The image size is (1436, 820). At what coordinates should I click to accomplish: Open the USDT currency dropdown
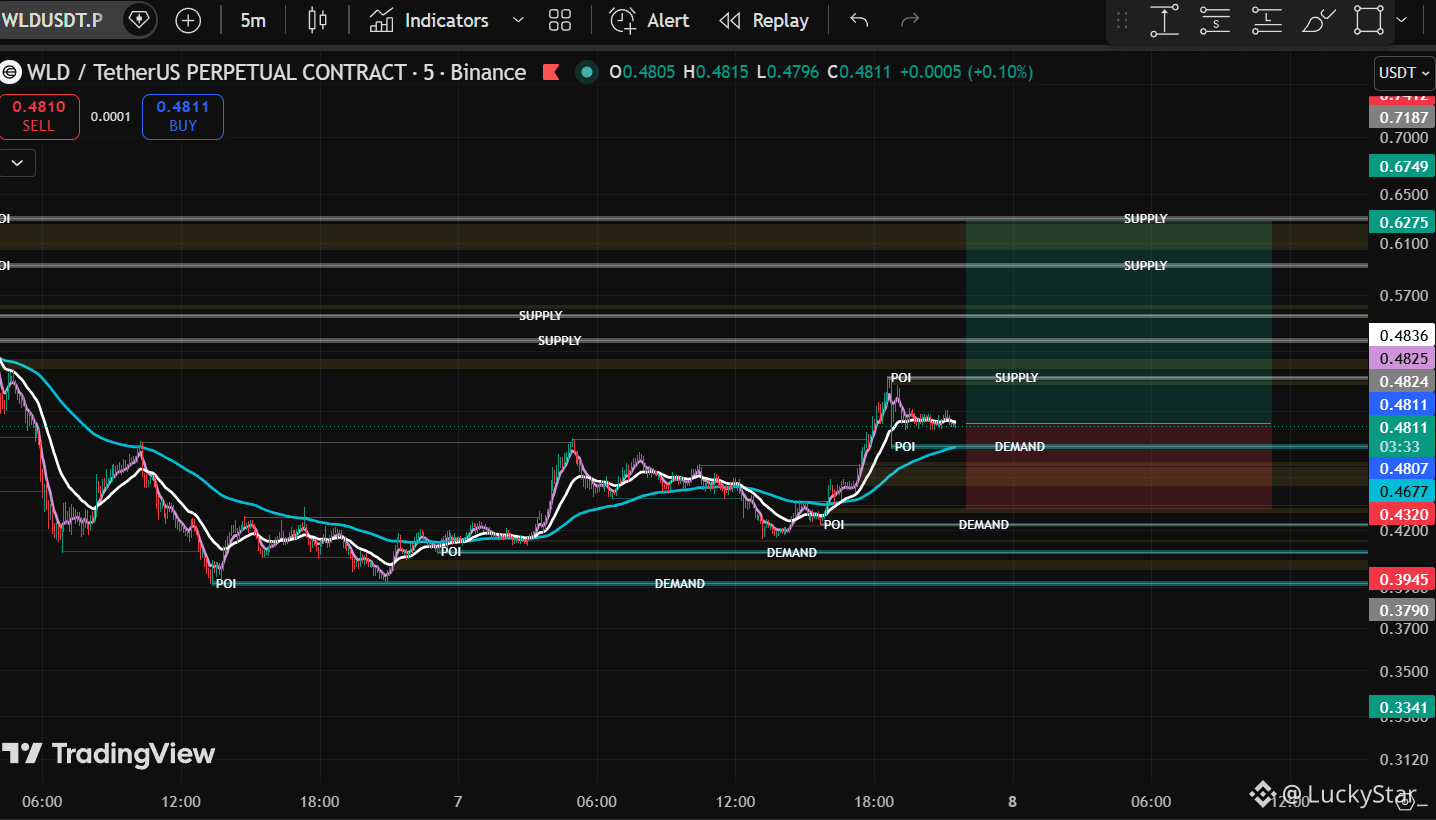click(1404, 73)
